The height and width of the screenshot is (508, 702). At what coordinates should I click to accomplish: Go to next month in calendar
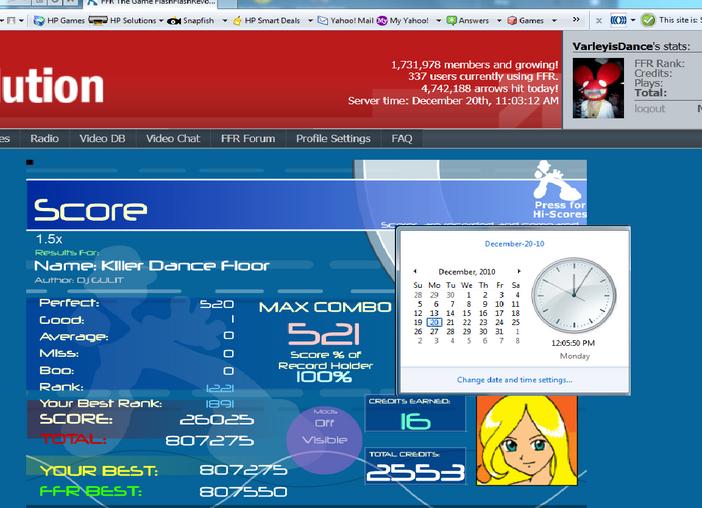519,271
